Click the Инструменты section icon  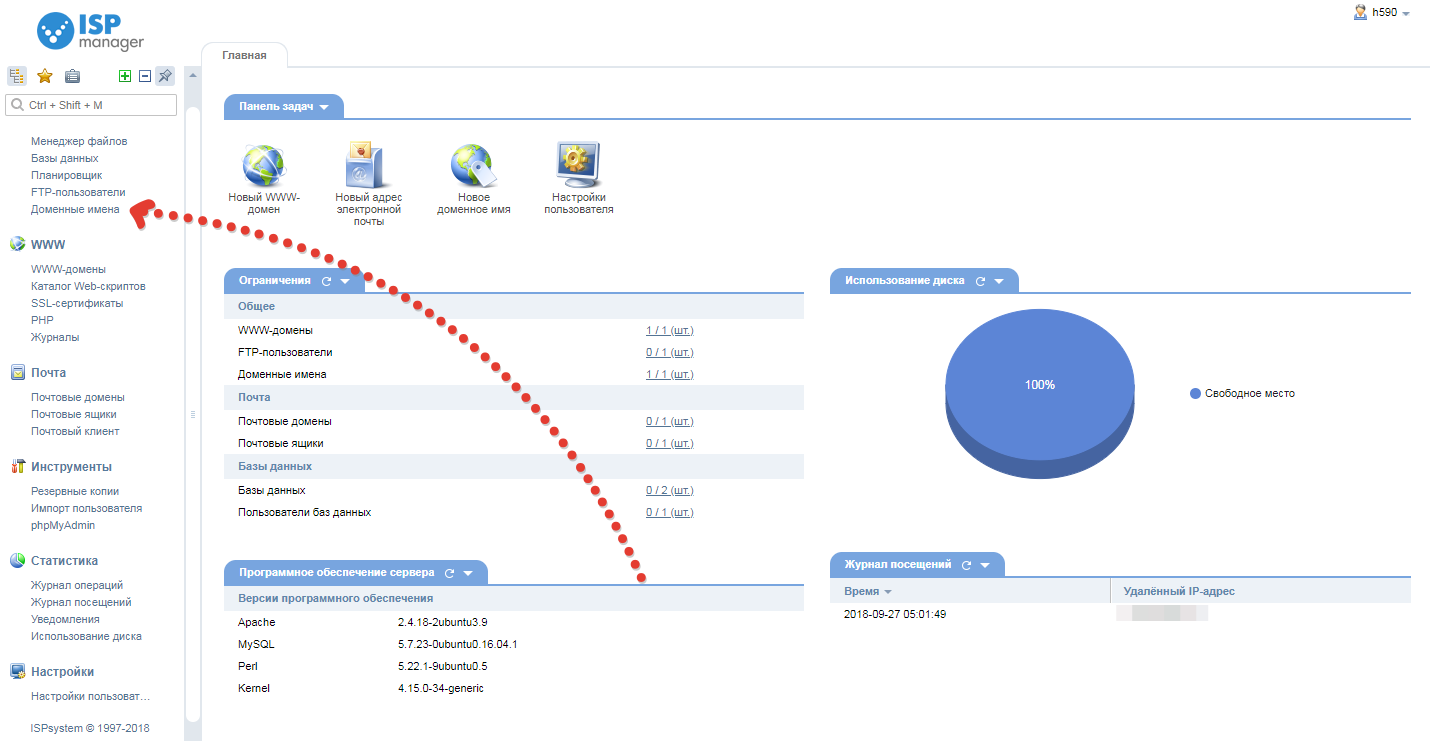17,466
